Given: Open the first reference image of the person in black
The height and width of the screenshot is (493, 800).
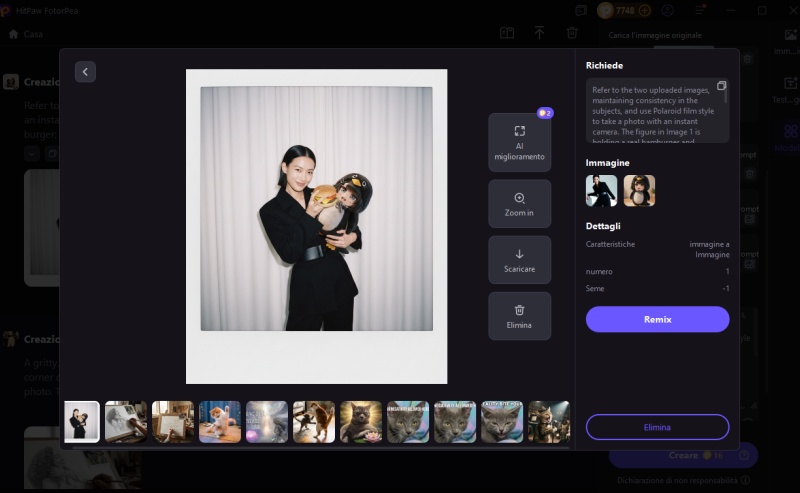Looking at the screenshot, I should coord(602,190).
